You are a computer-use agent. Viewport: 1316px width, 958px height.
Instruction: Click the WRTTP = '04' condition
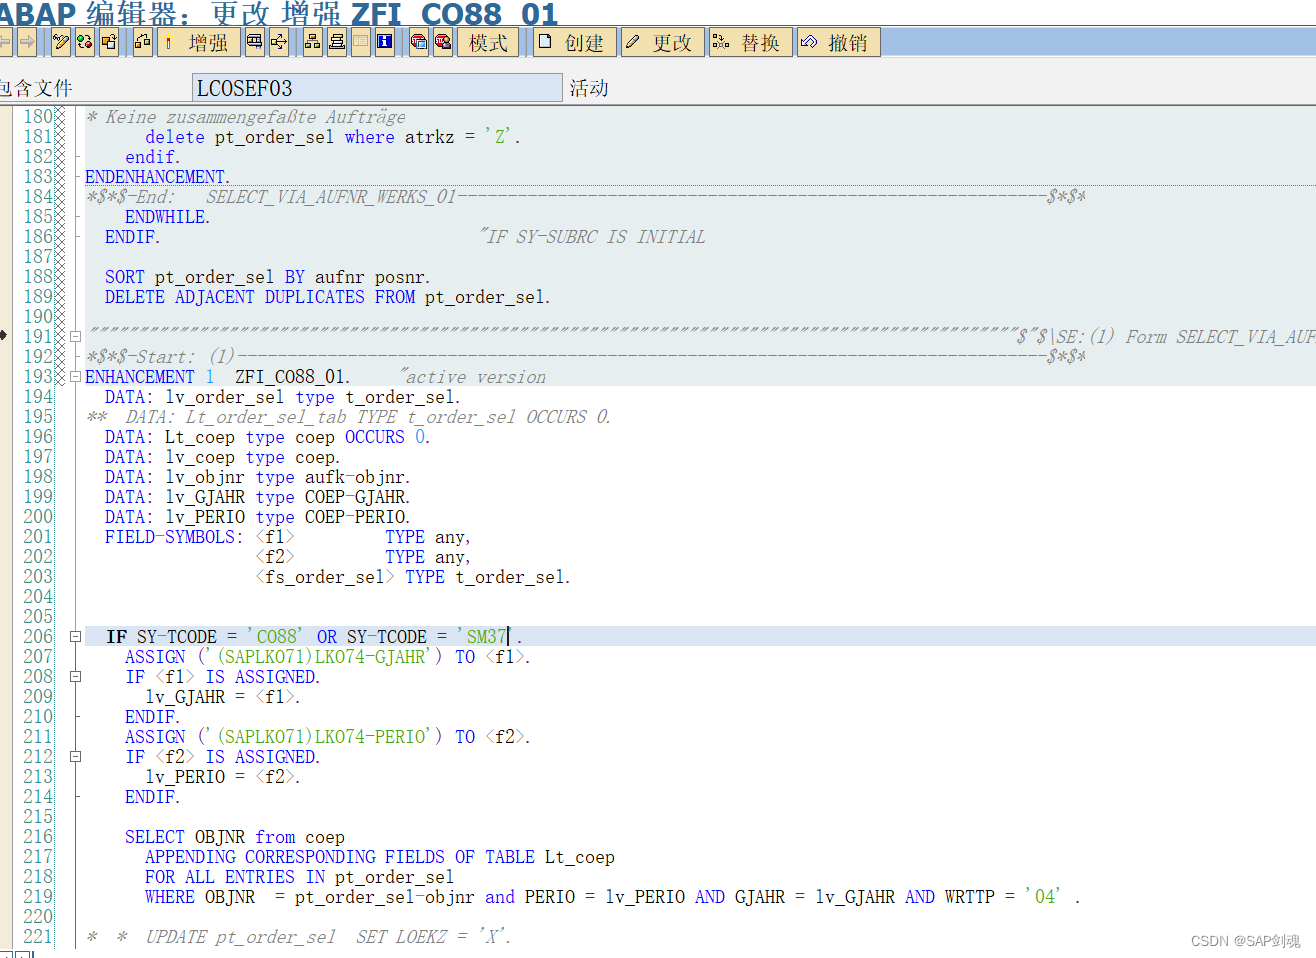click(1002, 897)
